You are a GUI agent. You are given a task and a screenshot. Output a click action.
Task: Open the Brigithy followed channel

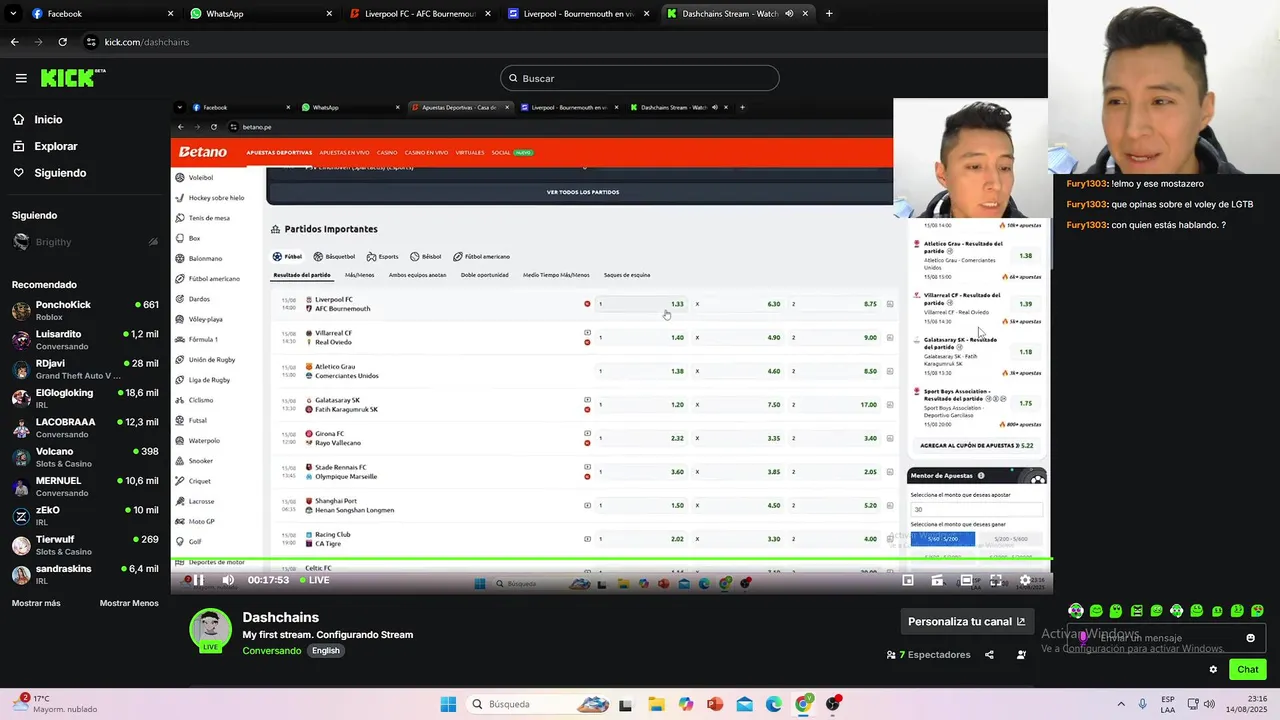[85, 242]
